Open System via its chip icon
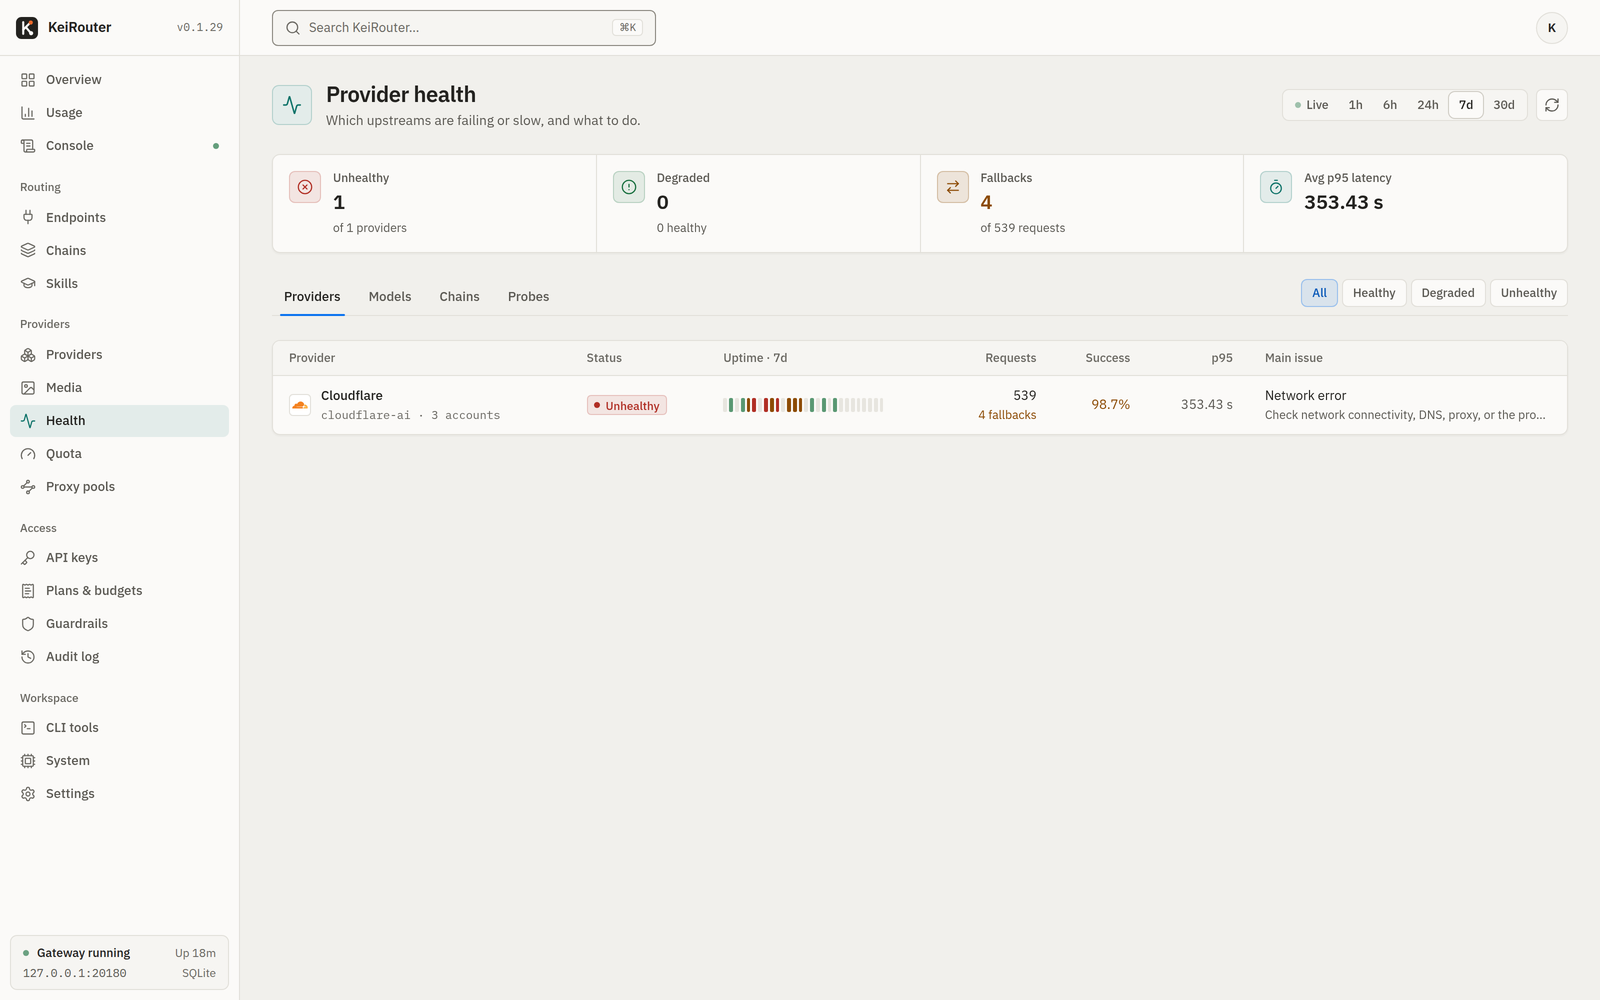Screen dimensions: 1600x1000 click(28, 761)
